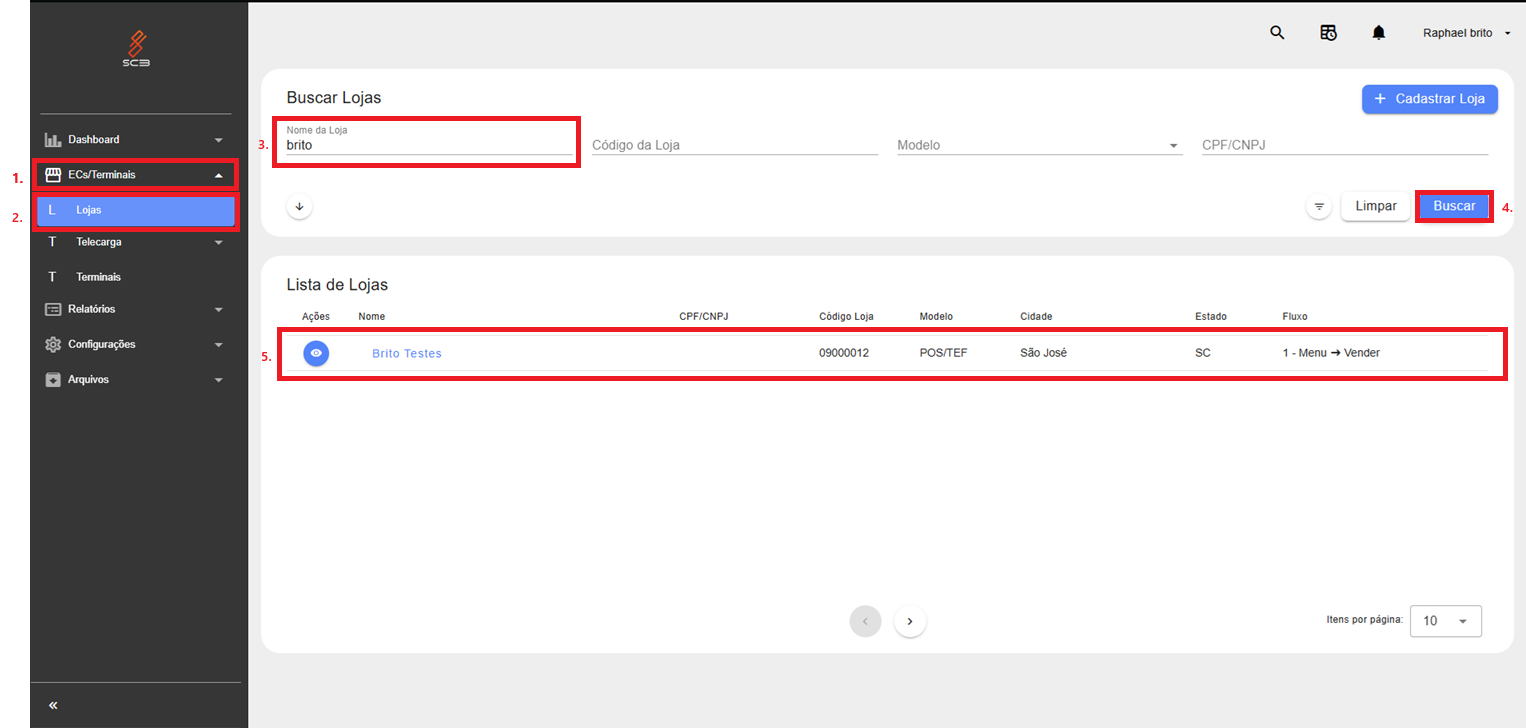Viewport: 1526px width, 728px height.
Task: Click the Buscar button
Action: point(1454,206)
